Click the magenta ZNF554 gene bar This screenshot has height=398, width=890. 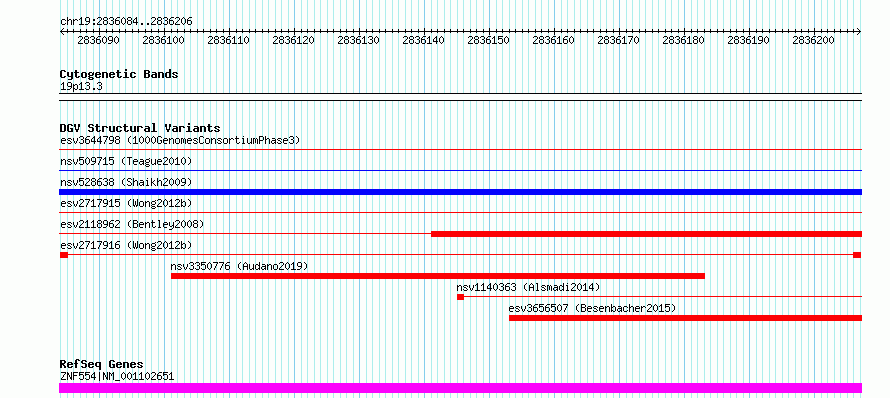click(460, 388)
